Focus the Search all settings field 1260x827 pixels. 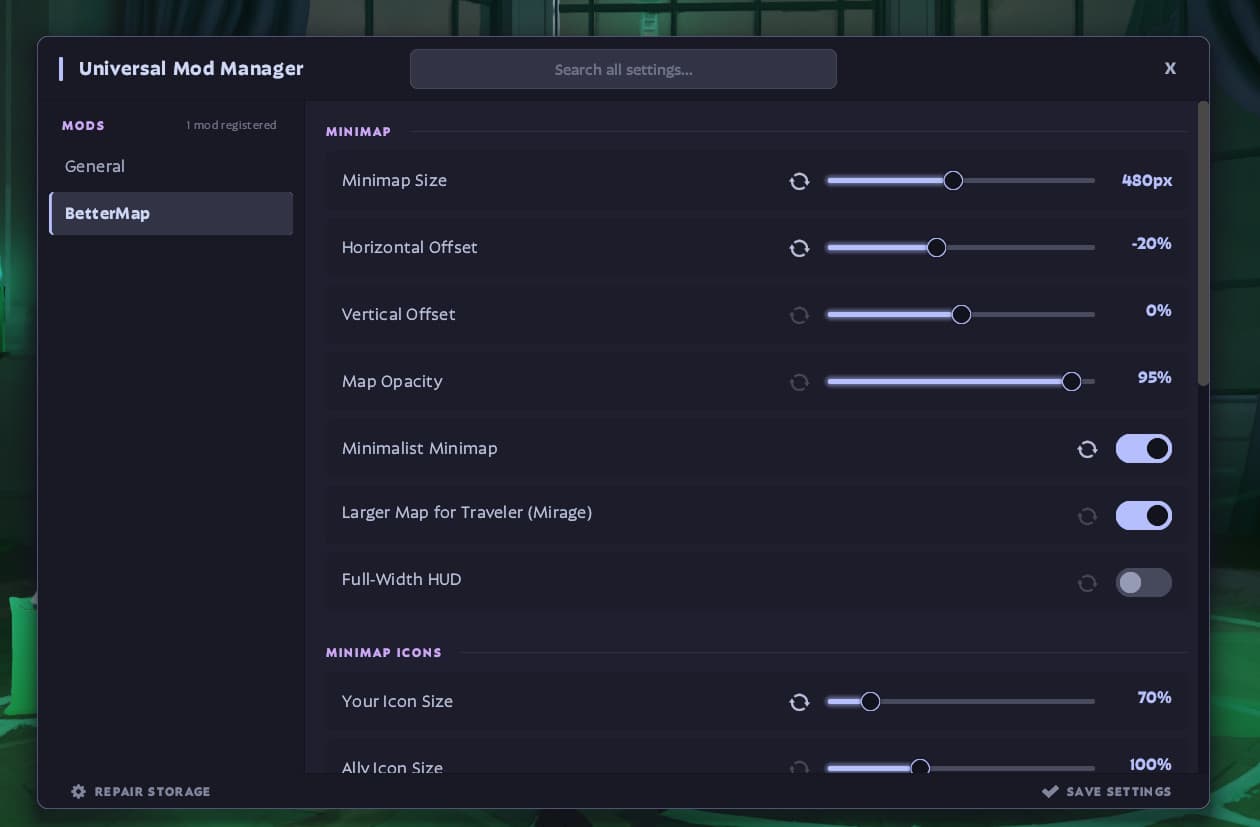623,69
